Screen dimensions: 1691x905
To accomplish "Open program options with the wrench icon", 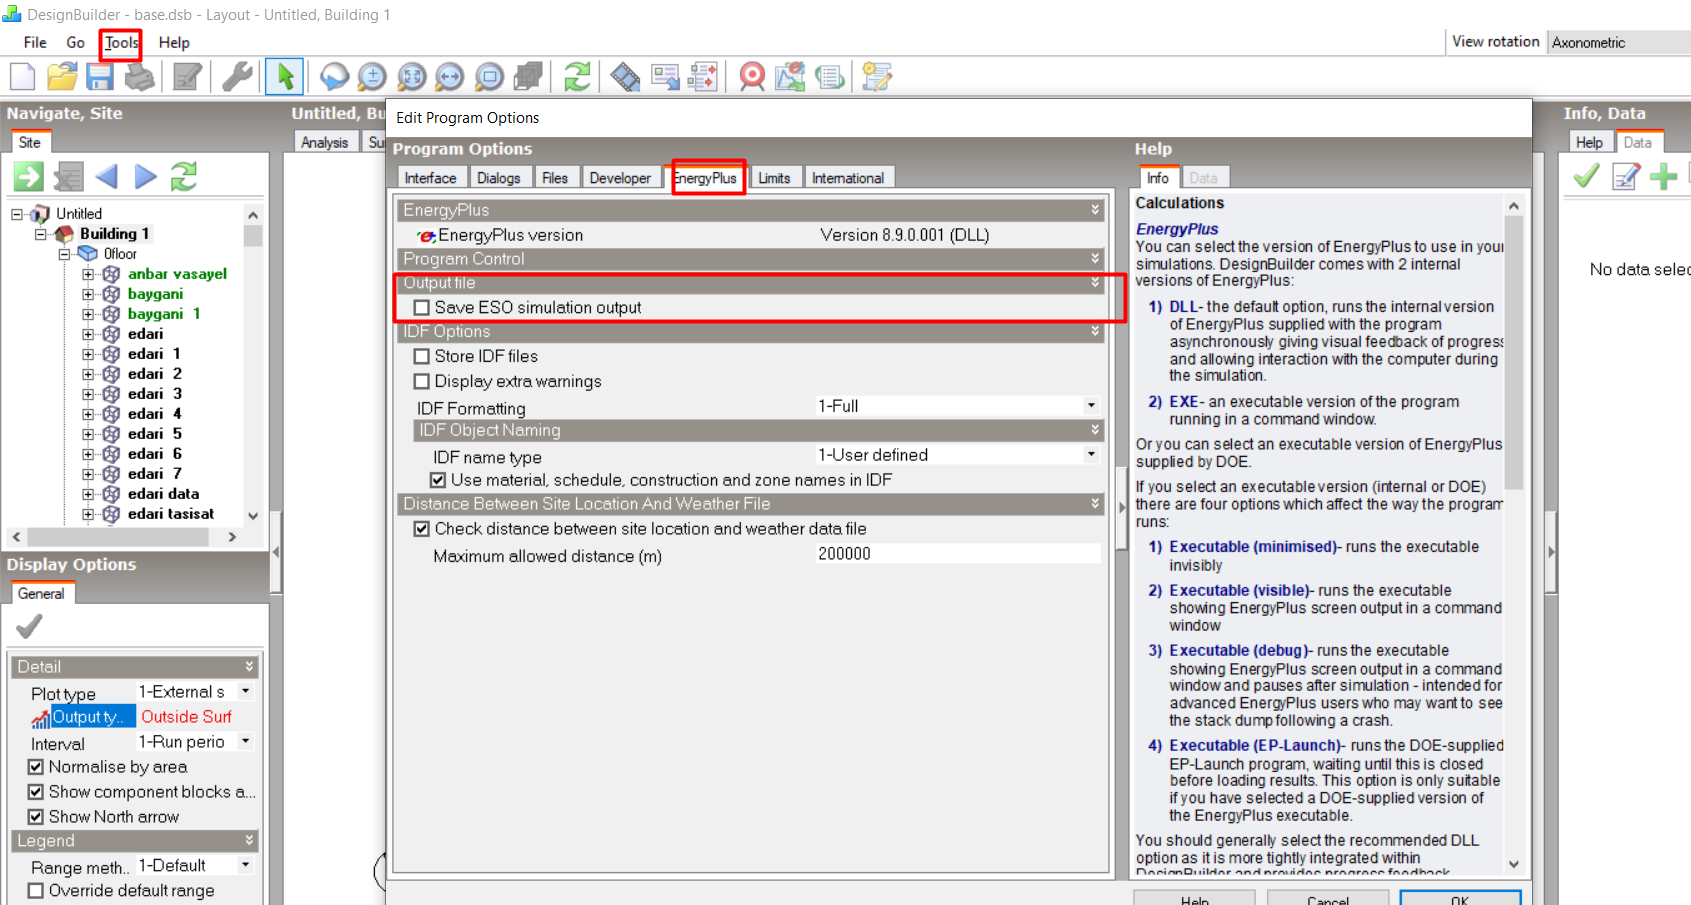I will (x=237, y=77).
